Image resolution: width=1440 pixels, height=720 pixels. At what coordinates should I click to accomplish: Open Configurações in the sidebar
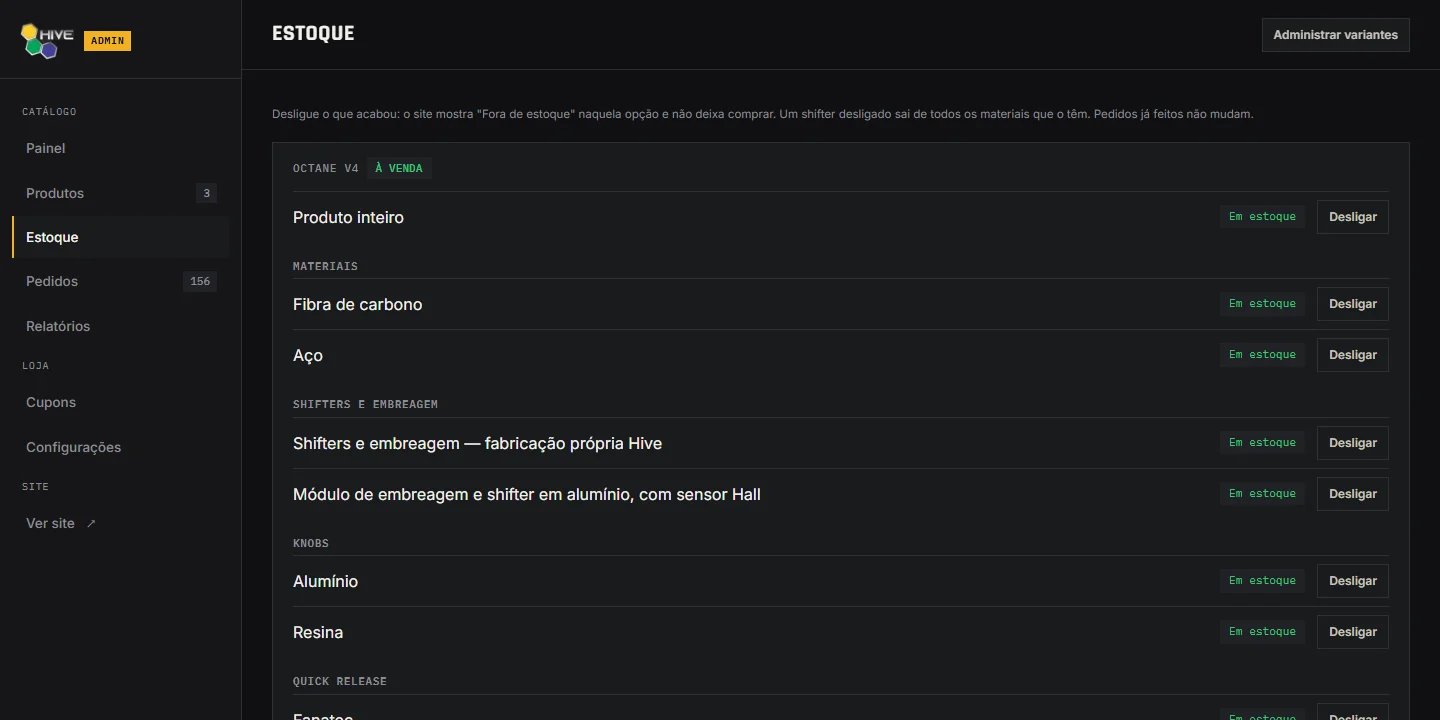[121, 447]
